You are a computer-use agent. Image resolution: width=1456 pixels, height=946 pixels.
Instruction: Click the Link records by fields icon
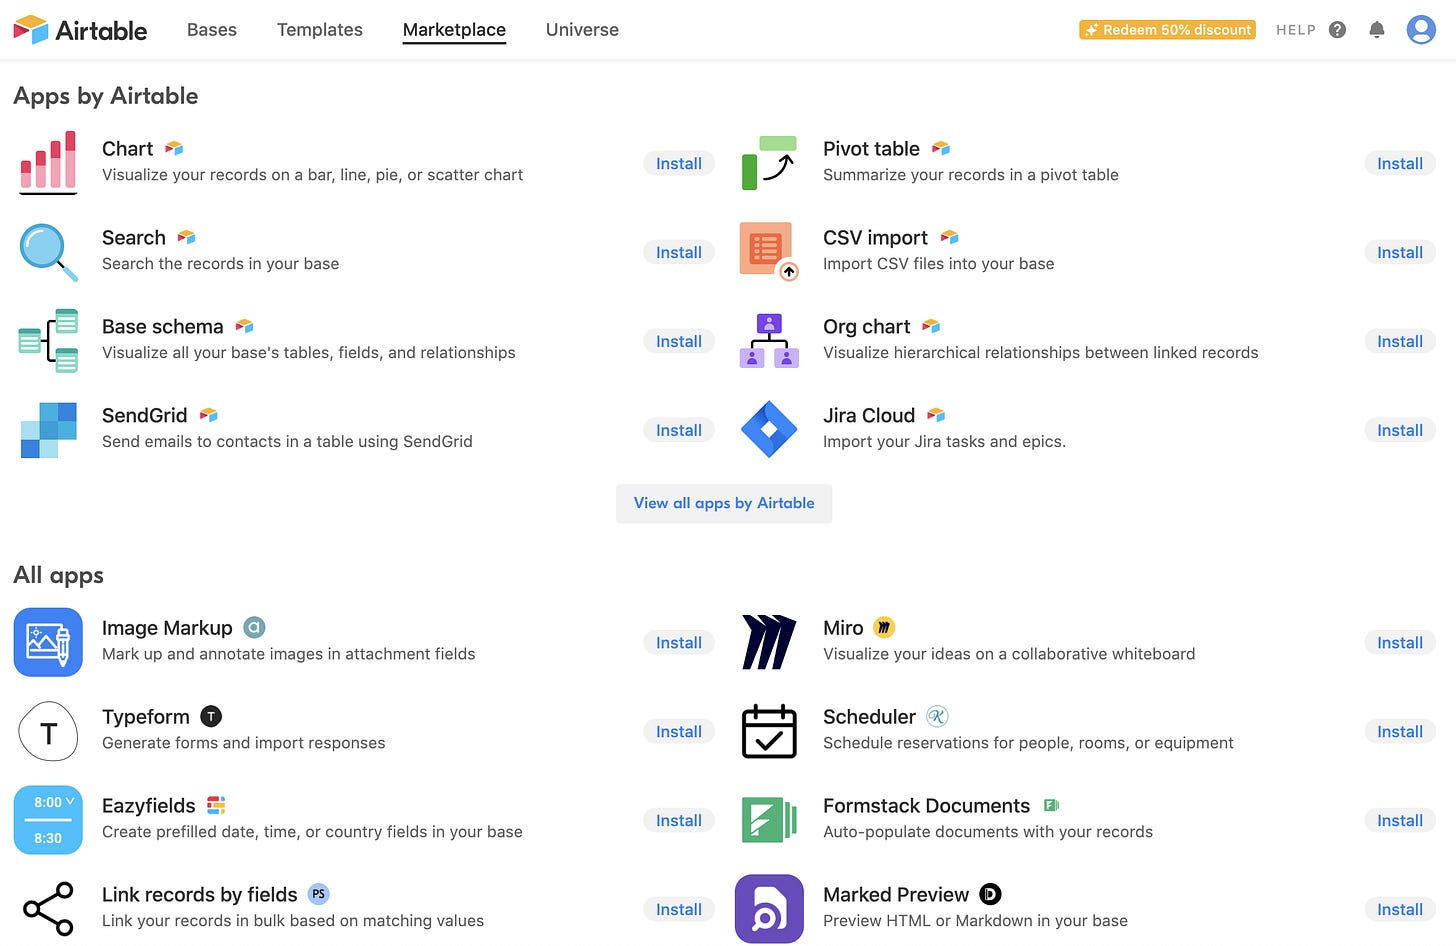point(48,909)
